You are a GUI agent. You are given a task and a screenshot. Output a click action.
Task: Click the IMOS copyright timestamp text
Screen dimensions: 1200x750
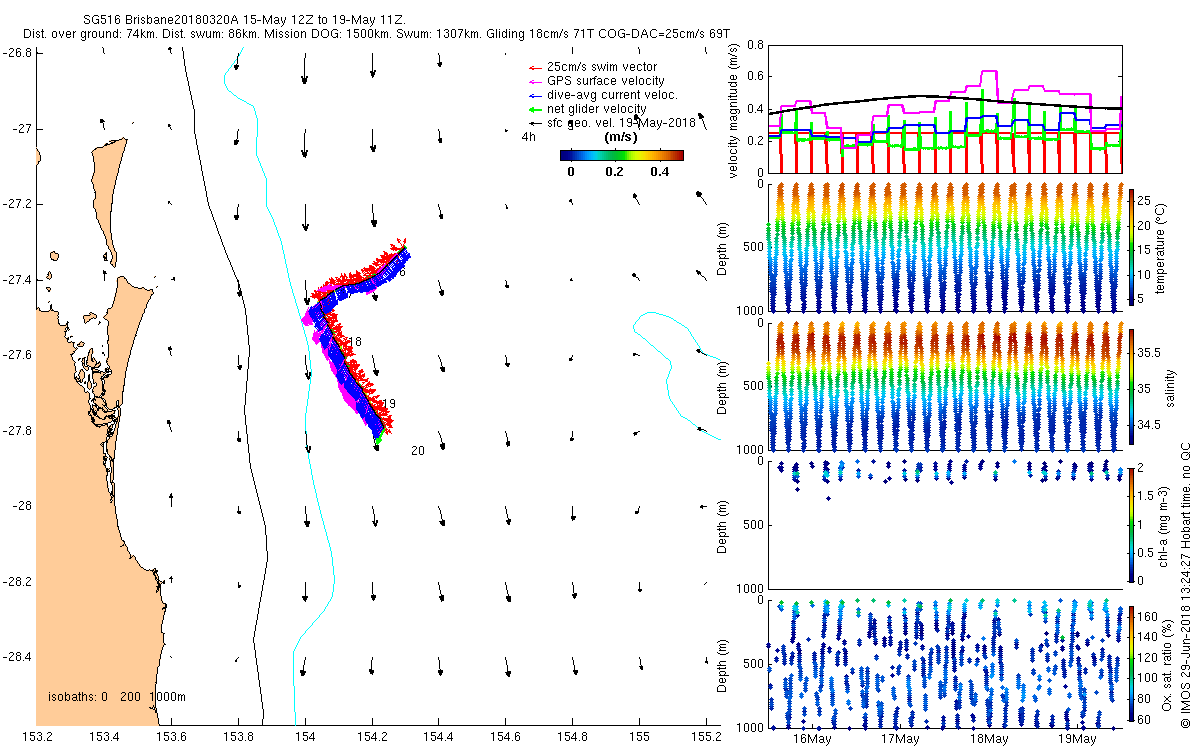[1185, 585]
